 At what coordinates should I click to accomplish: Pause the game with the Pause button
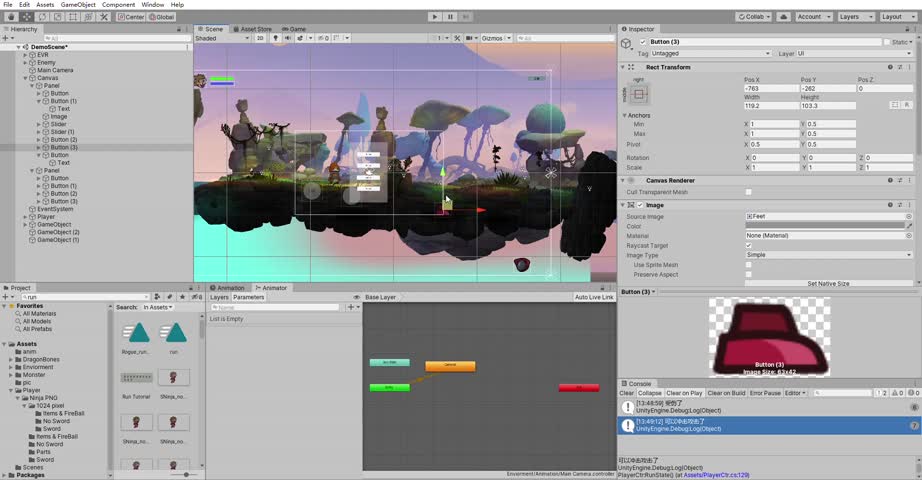[450, 17]
